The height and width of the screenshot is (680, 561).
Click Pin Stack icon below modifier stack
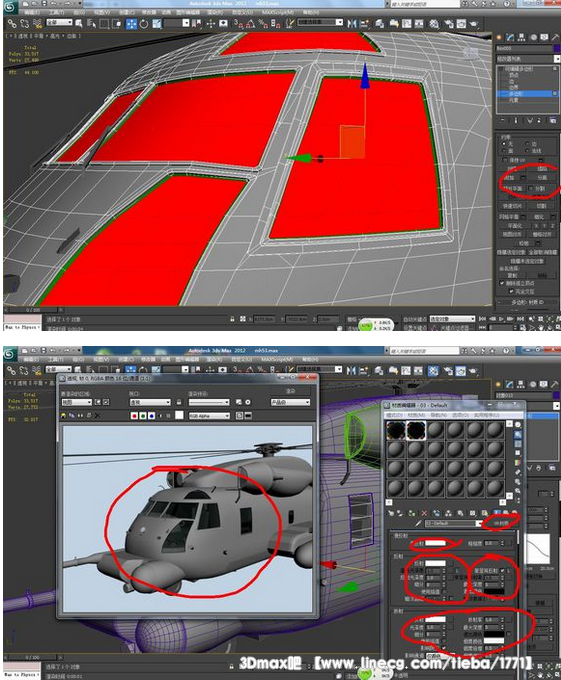click(502, 121)
